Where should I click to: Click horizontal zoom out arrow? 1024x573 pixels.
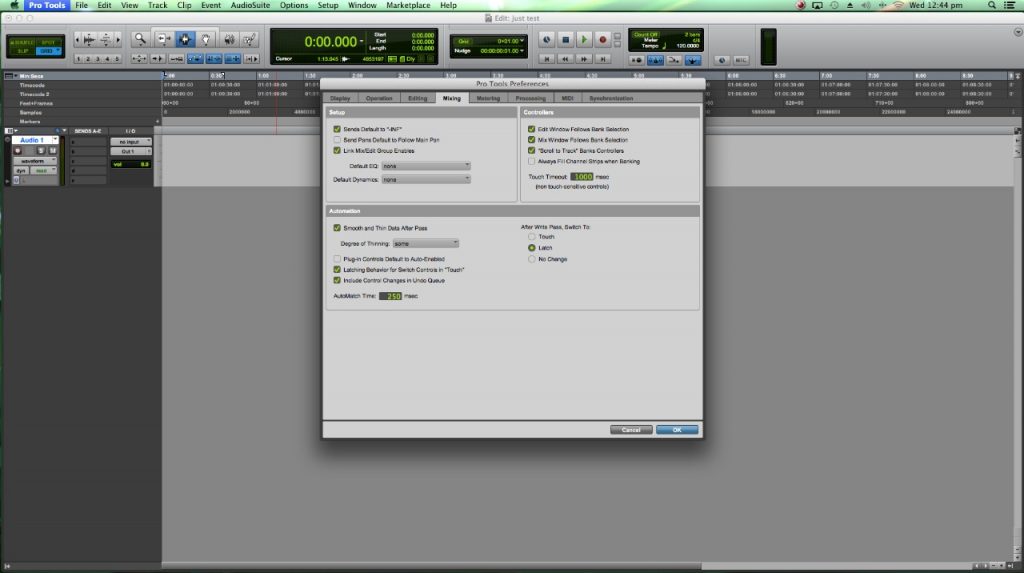click(77, 40)
